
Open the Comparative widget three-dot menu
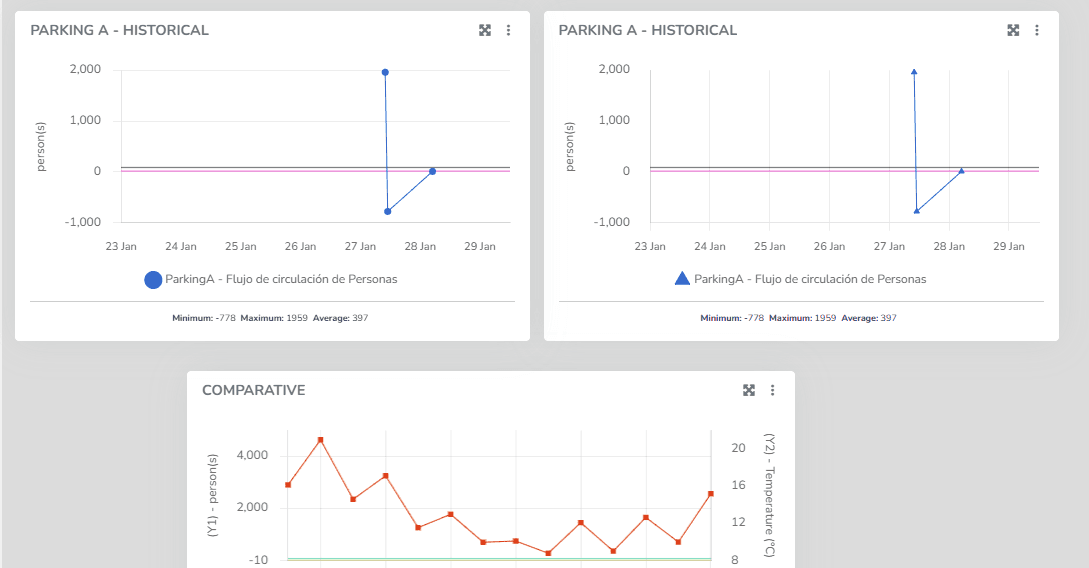(772, 390)
